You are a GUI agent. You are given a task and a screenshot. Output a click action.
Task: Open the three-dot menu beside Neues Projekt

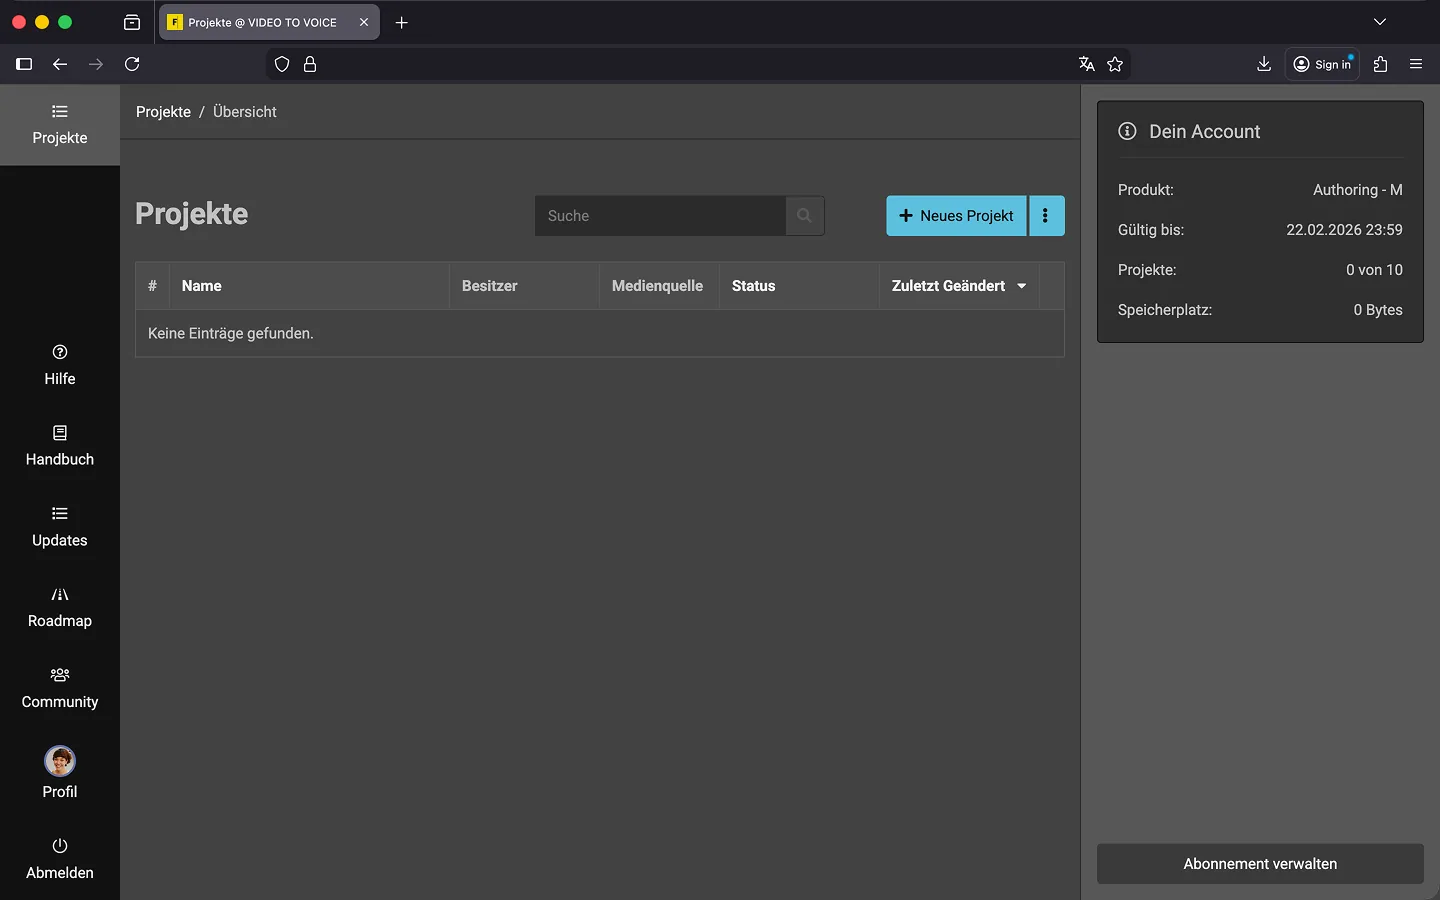click(1045, 216)
